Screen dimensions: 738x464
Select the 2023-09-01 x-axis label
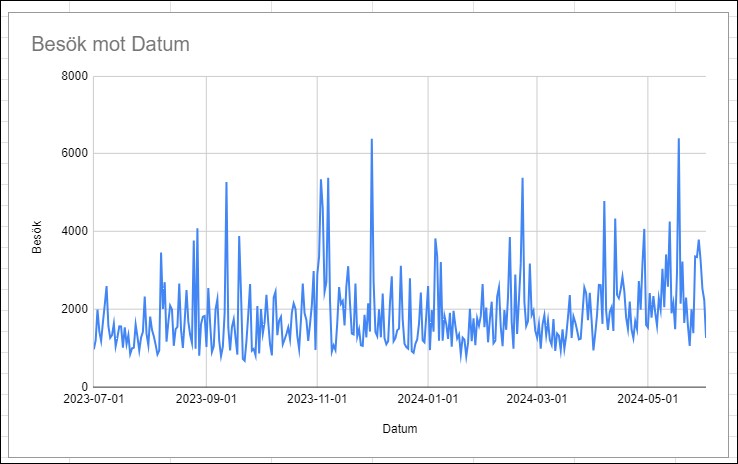point(206,398)
